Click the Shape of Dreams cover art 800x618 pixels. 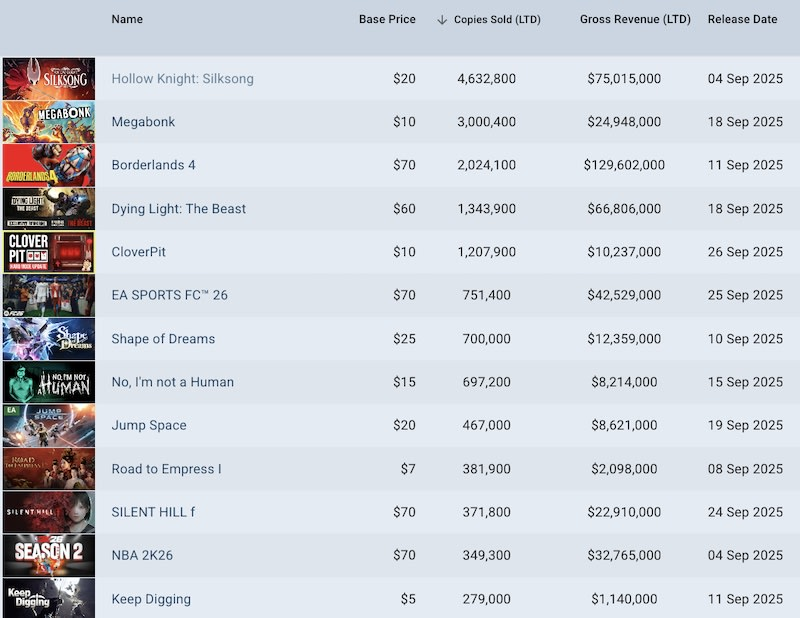pos(49,339)
